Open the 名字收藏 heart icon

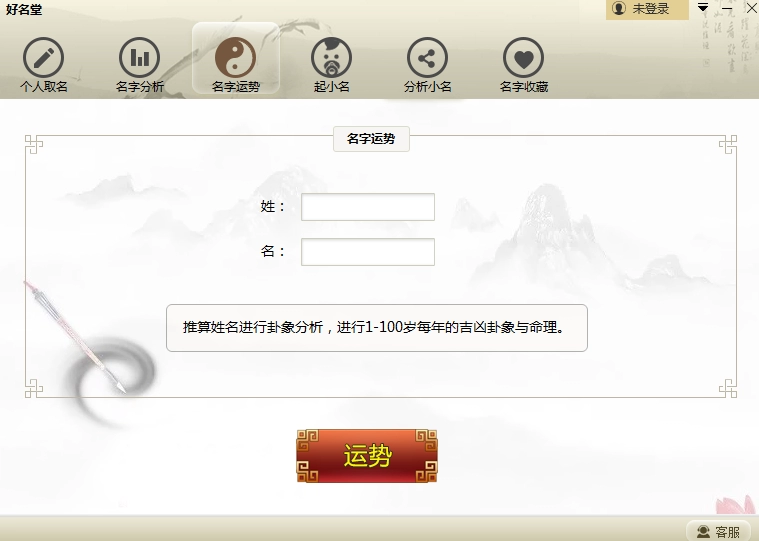523,58
